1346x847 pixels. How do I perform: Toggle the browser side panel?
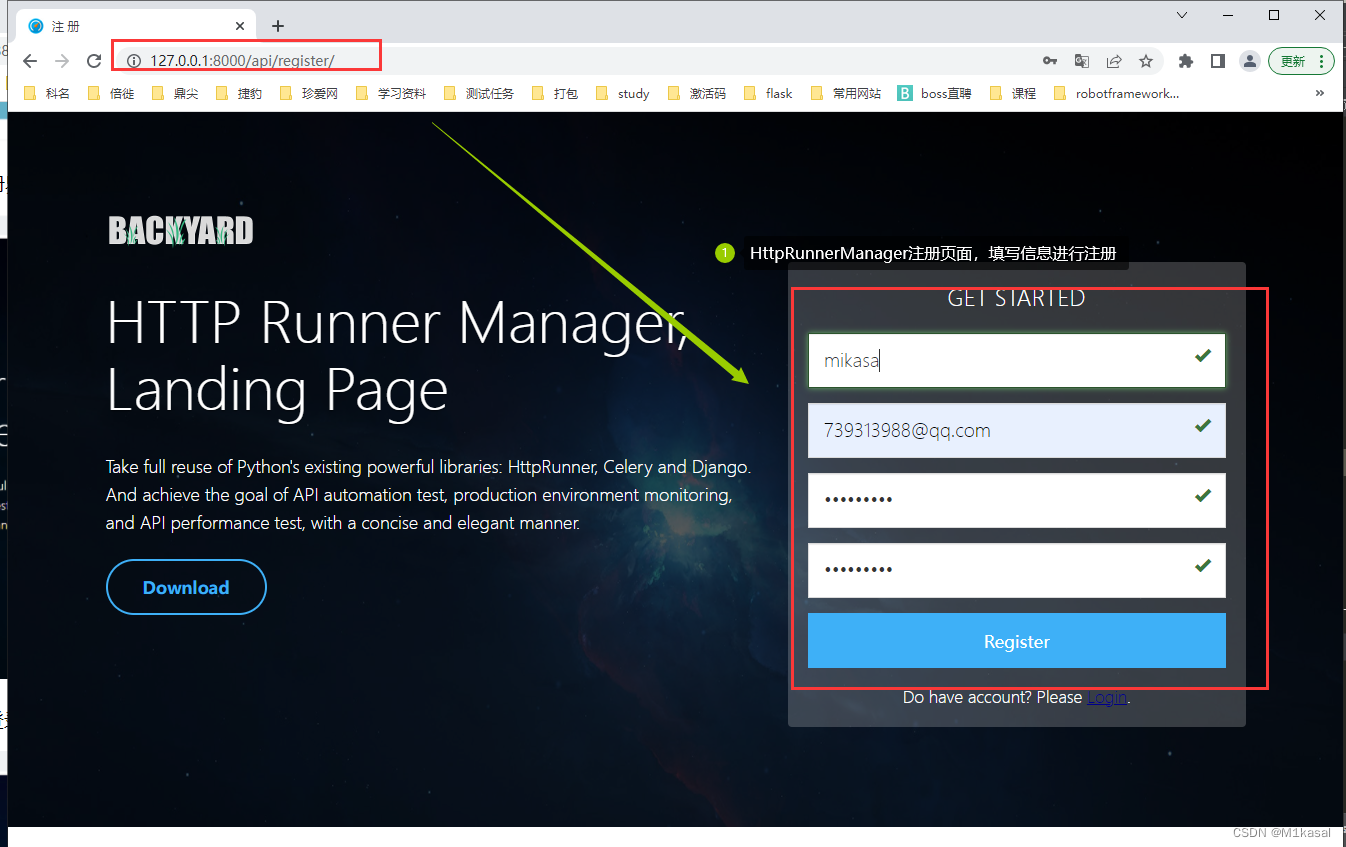click(x=1217, y=61)
